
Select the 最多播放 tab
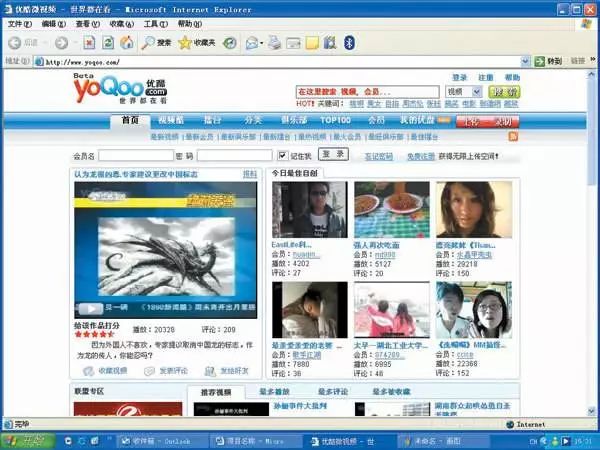pos(274,391)
